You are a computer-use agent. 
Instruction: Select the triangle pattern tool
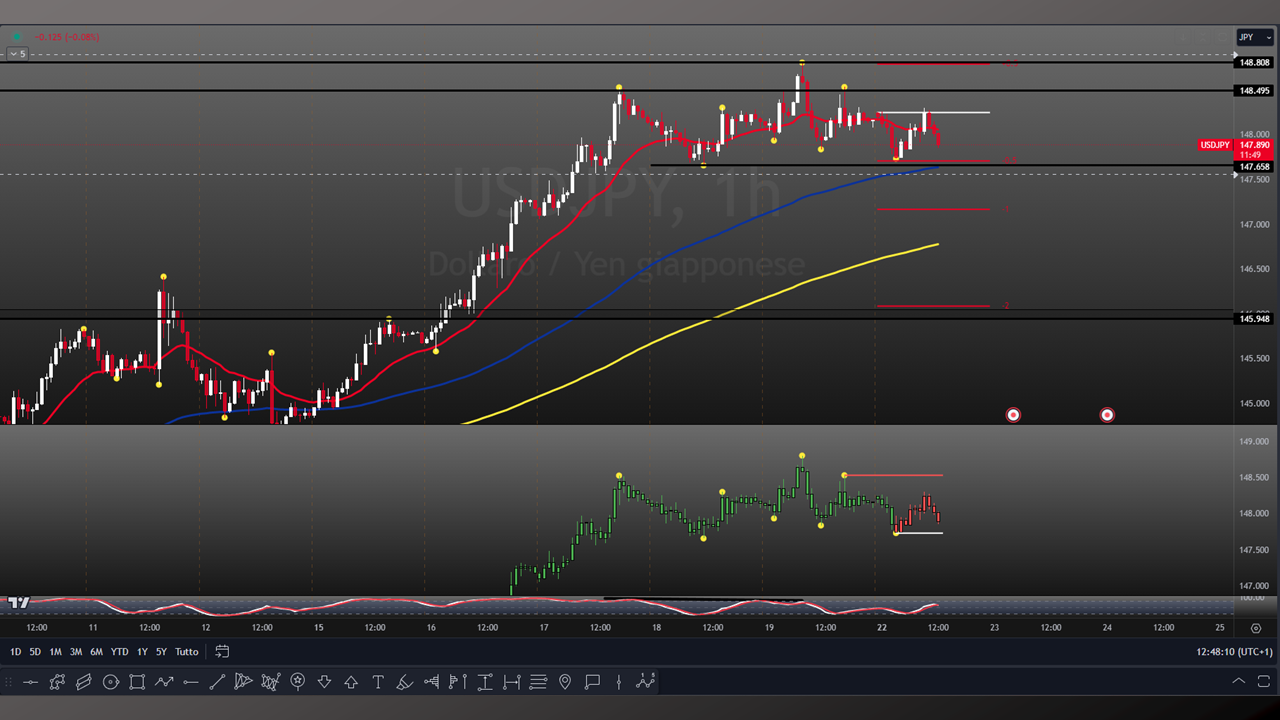coord(244,682)
